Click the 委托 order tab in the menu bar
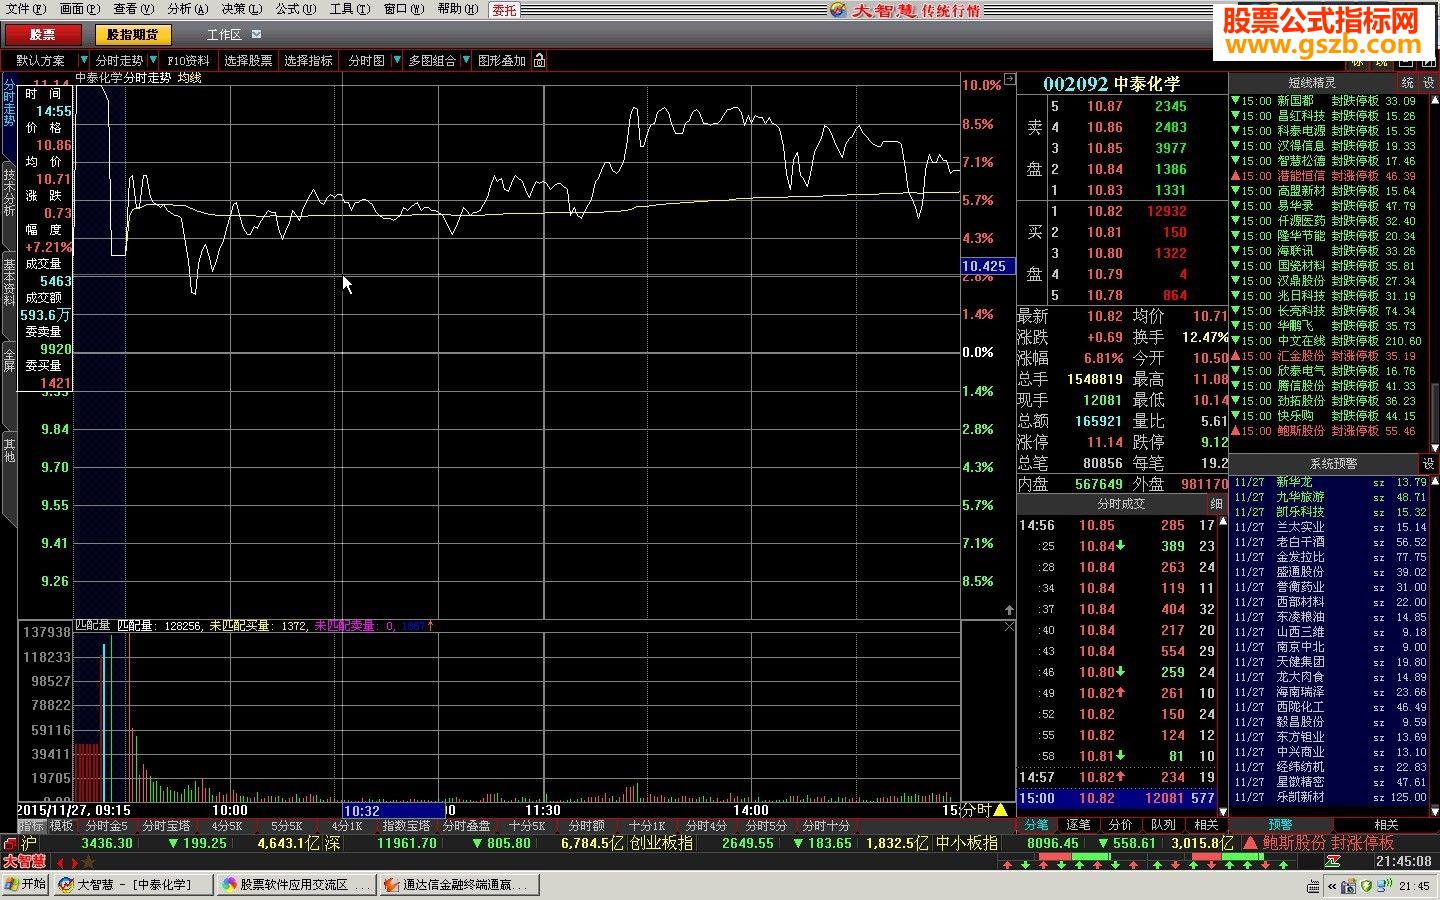 [504, 10]
